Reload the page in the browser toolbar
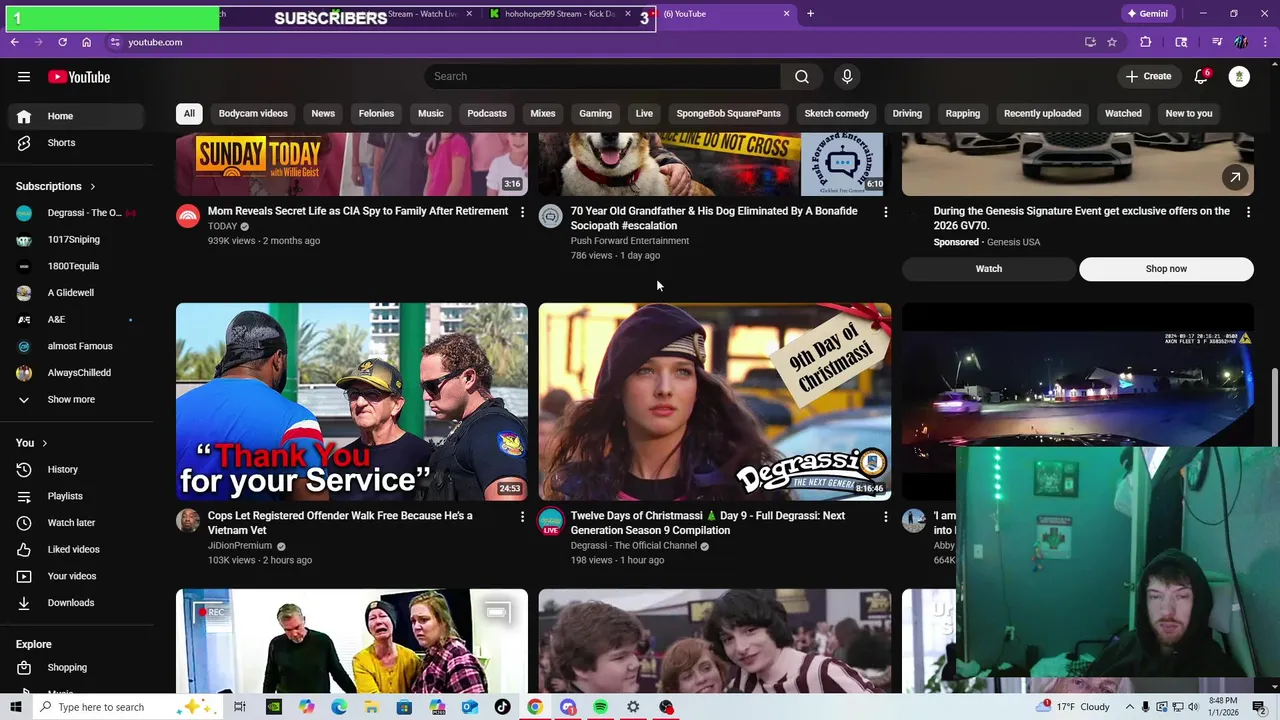This screenshot has height=720, width=1280. [62, 42]
